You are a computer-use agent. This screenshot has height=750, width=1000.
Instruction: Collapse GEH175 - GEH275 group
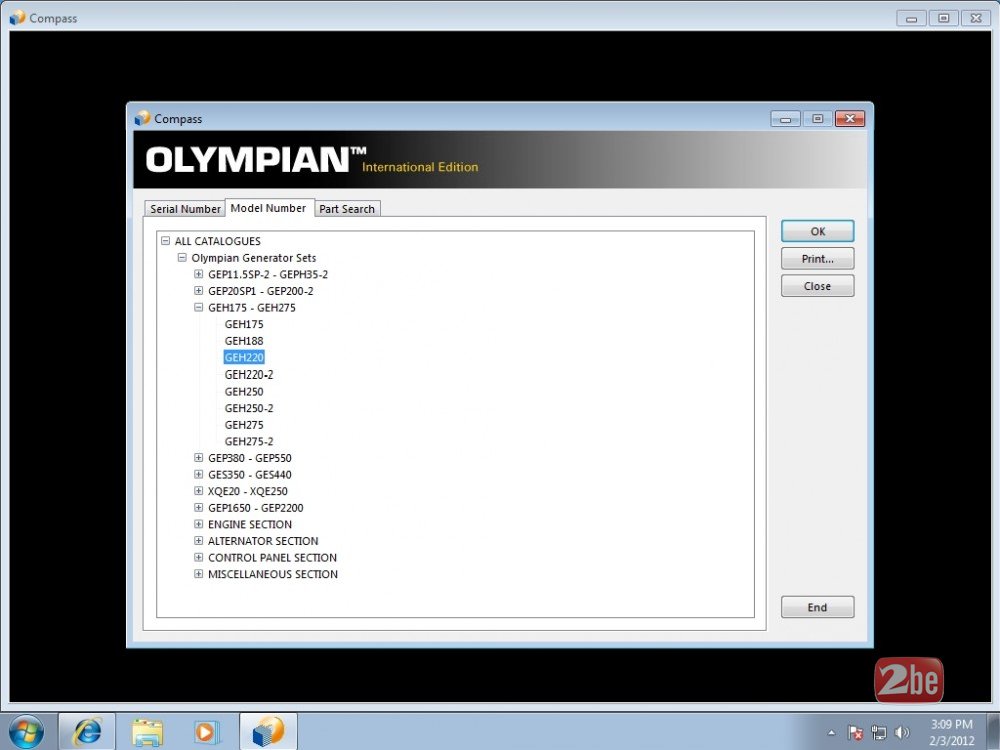click(x=199, y=307)
